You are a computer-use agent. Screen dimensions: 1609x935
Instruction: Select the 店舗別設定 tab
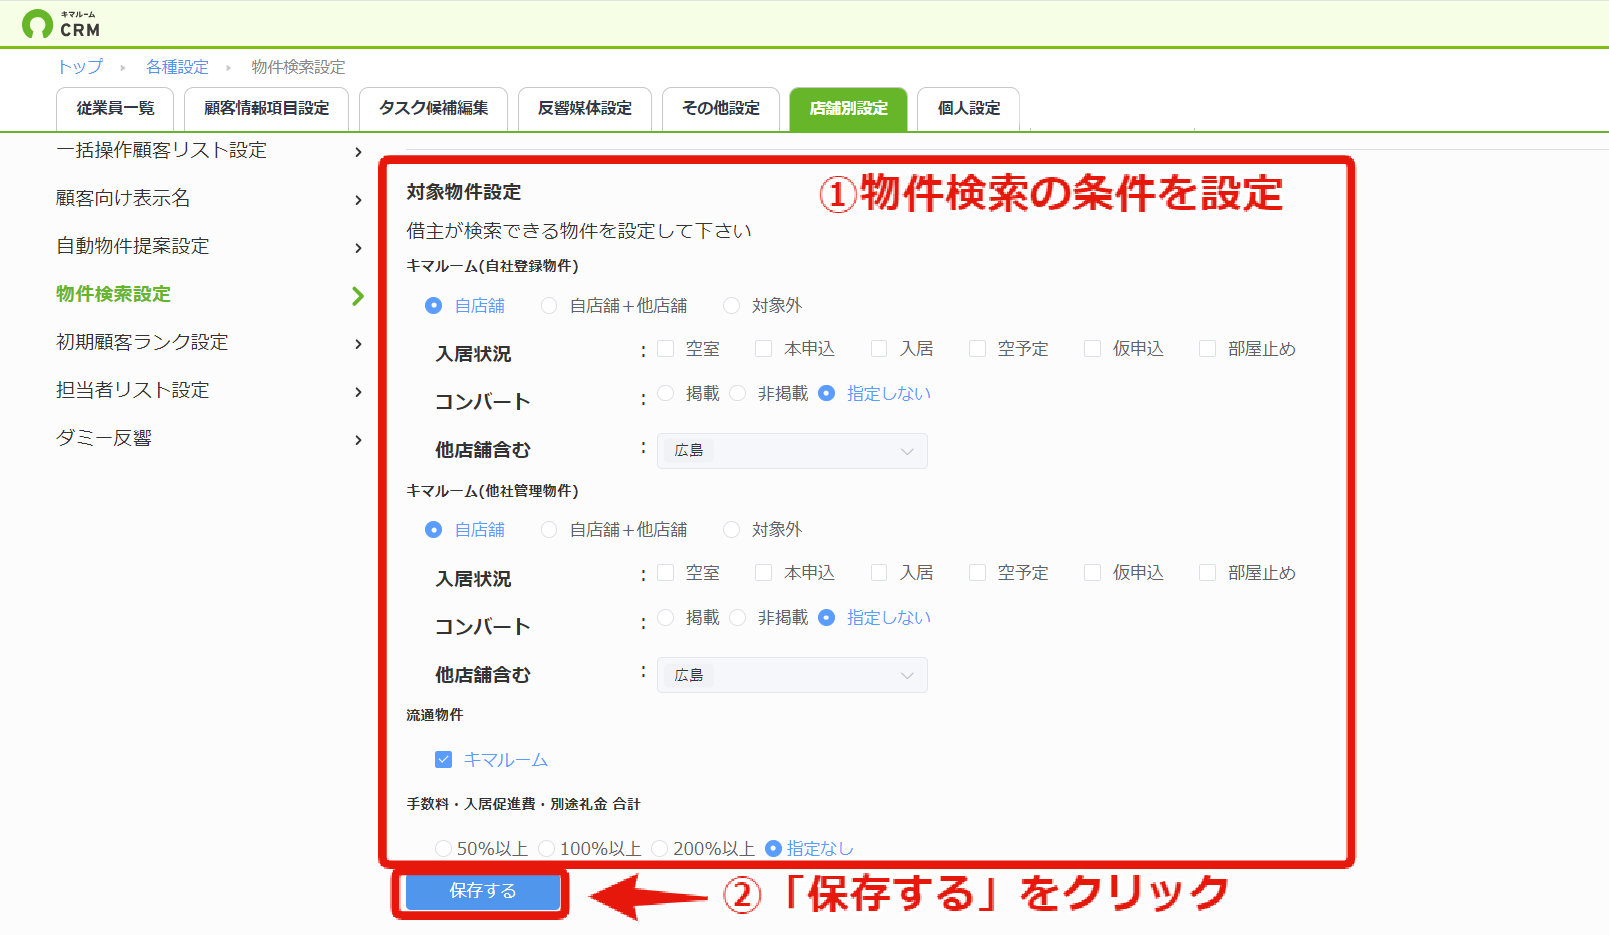pos(848,109)
